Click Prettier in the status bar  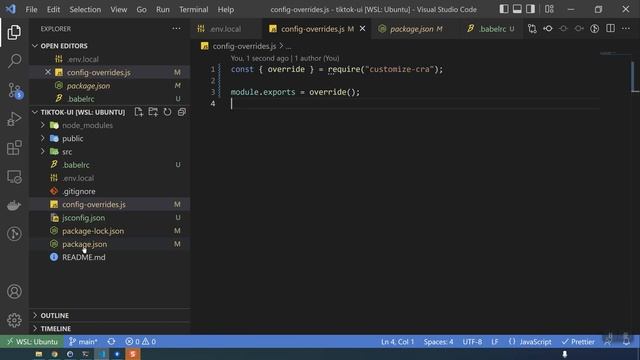(578, 342)
